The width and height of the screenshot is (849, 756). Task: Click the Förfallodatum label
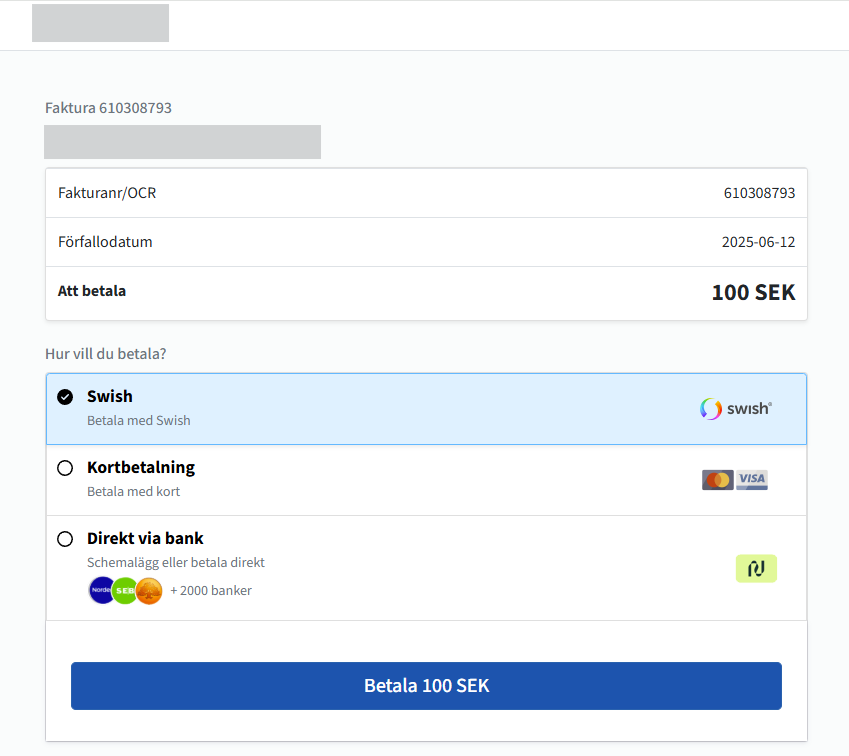point(105,242)
